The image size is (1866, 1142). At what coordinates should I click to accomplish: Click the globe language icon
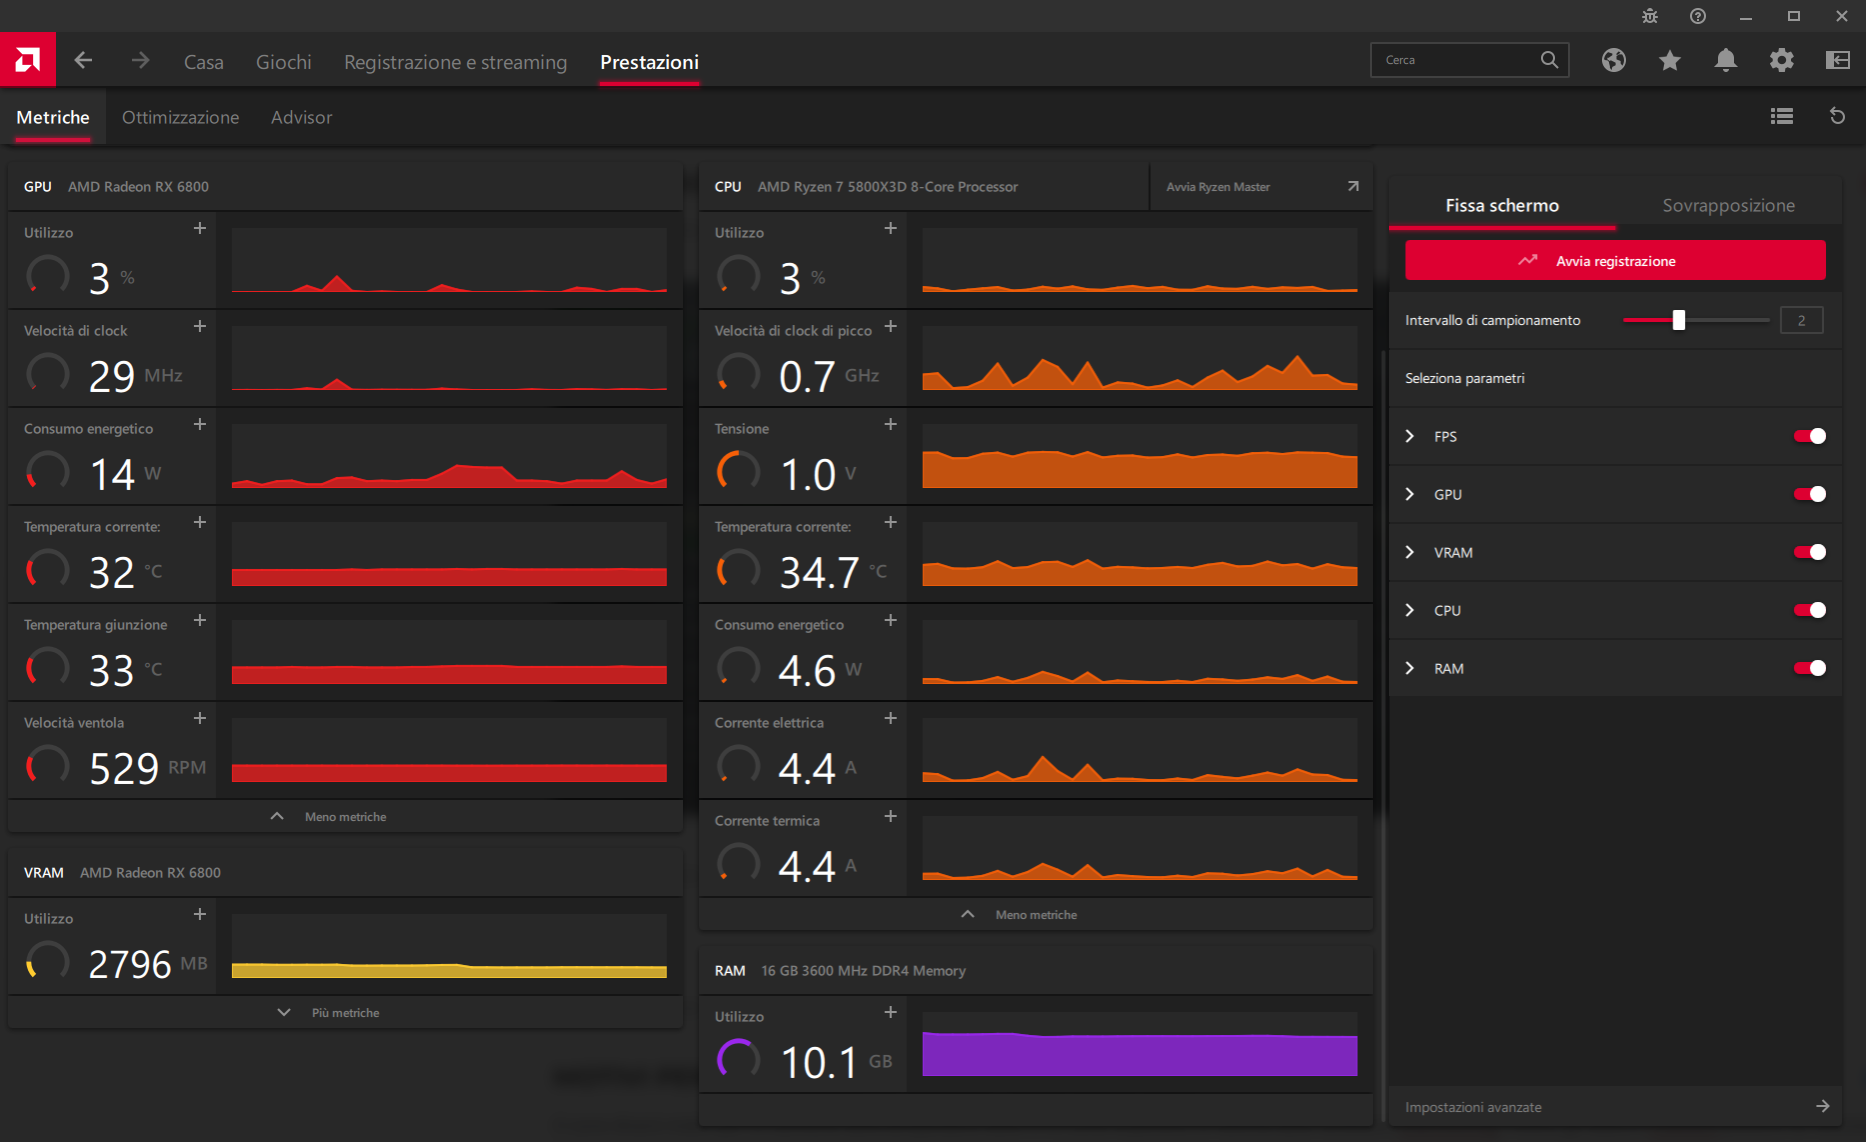tap(1613, 60)
